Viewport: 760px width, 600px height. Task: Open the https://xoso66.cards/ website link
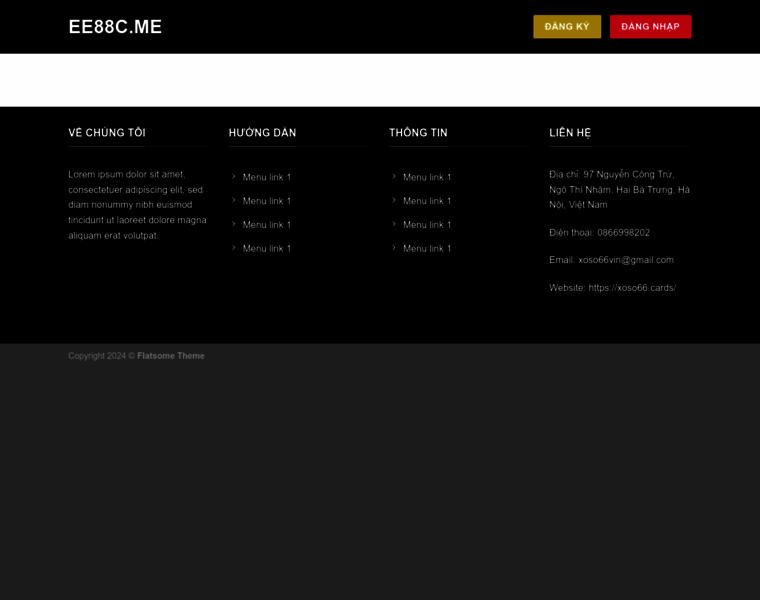[x=632, y=288]
